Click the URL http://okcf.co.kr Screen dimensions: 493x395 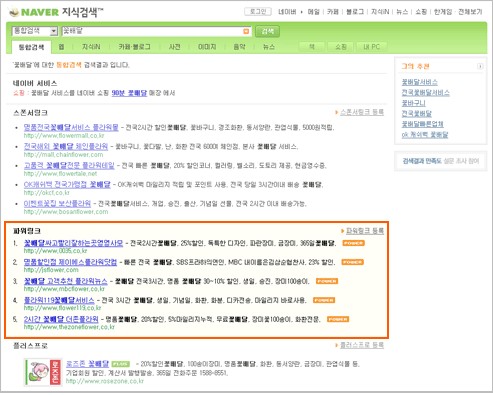pyautogui.click(x=47, y=193)
